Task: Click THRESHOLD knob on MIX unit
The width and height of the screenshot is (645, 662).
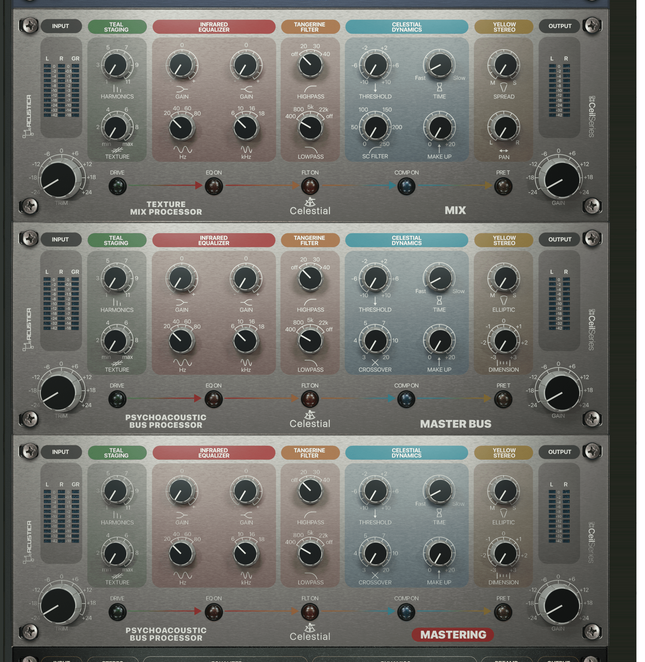Action: pos(375,65)
